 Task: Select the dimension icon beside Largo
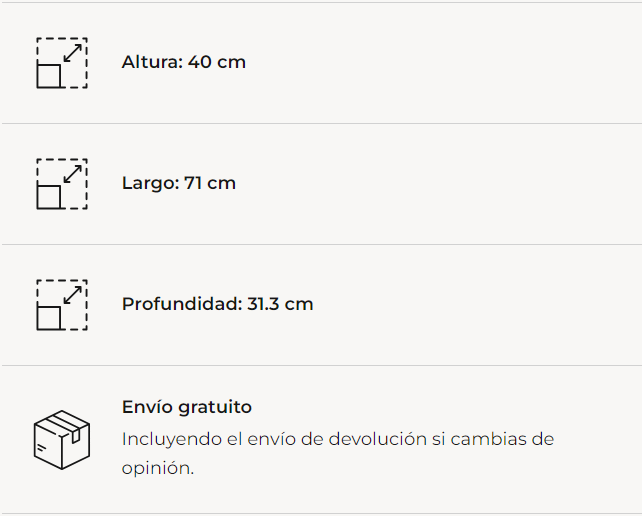(62, 184)
